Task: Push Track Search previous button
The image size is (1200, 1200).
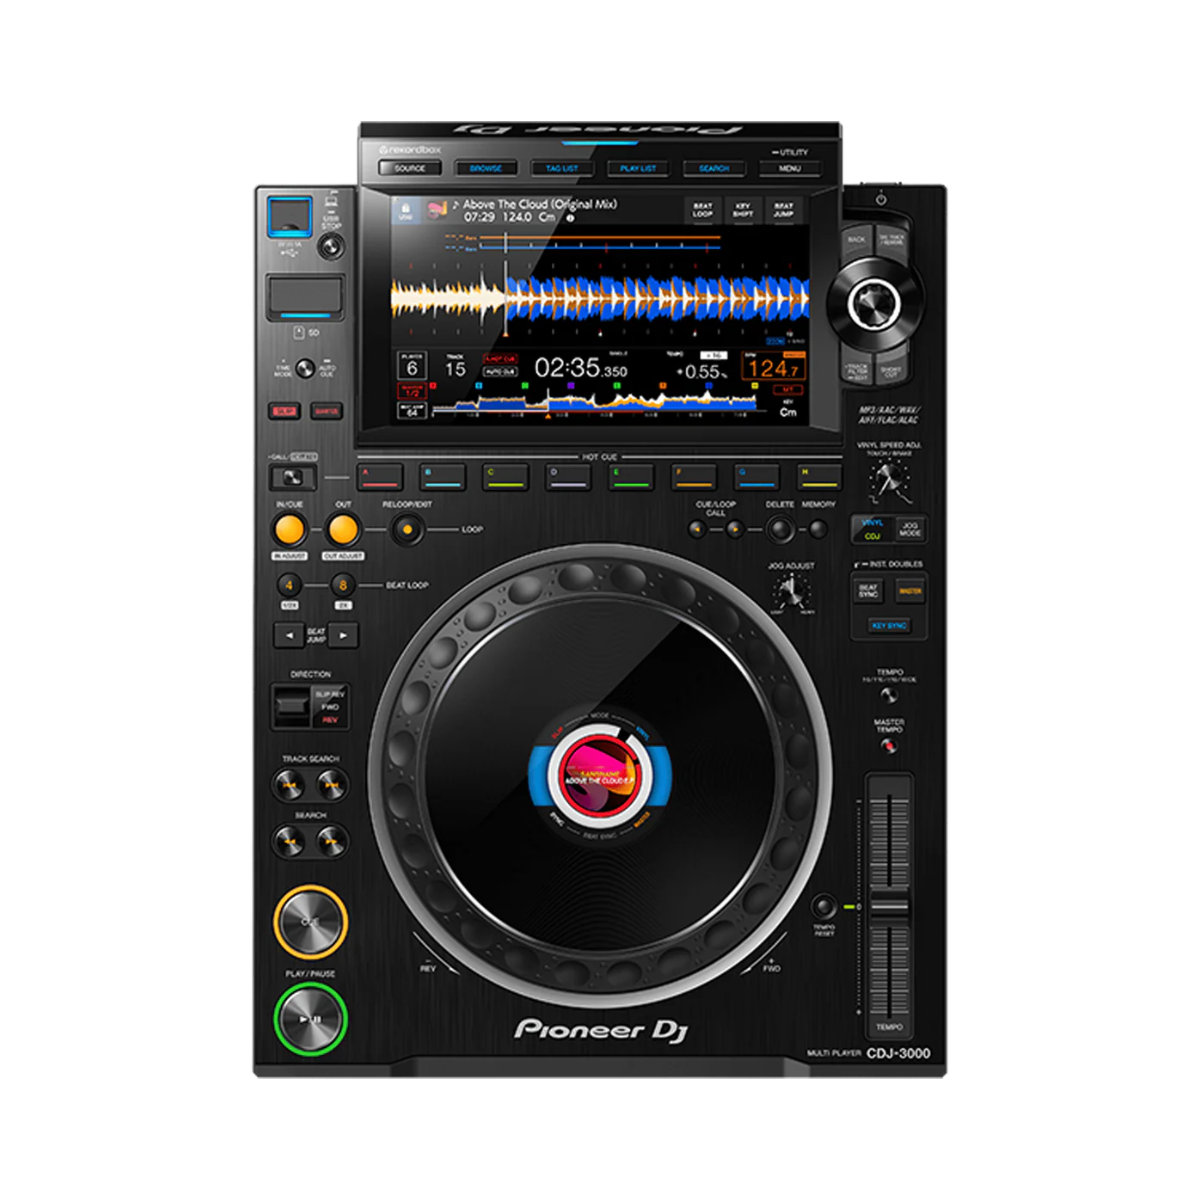Action: (290, 787)
